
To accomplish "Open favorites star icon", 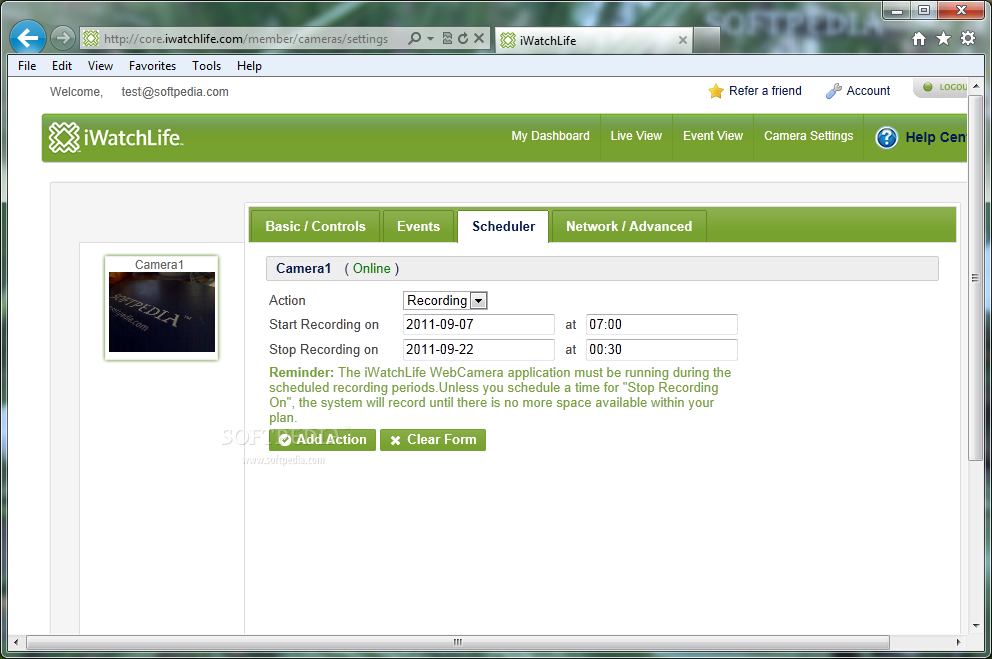I will click(943, 39).
